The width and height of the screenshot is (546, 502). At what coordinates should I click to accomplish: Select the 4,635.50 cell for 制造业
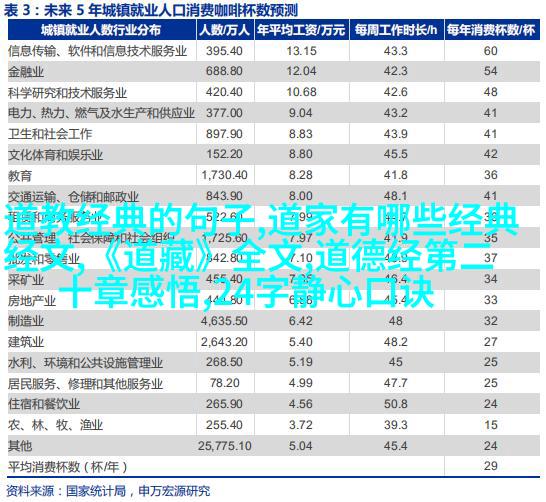point(224,321)
